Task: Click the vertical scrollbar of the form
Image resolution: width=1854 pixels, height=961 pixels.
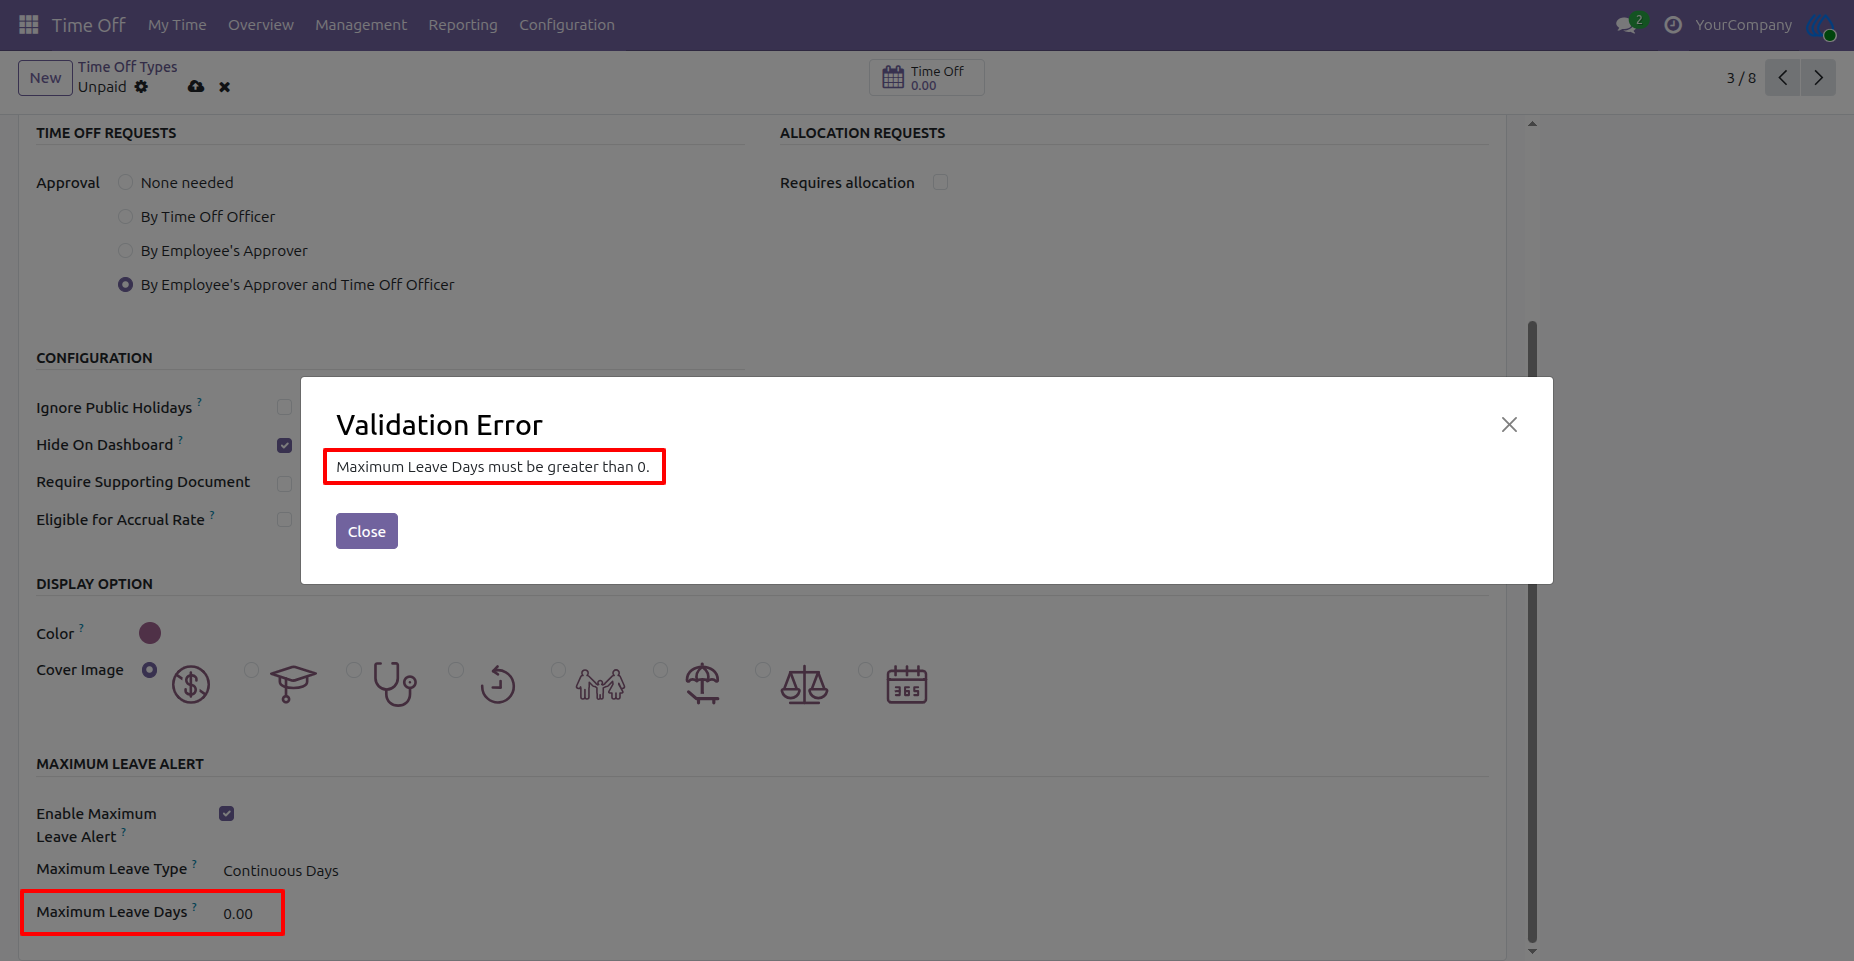Action: pyautogui.click(x=1533, y=630)
